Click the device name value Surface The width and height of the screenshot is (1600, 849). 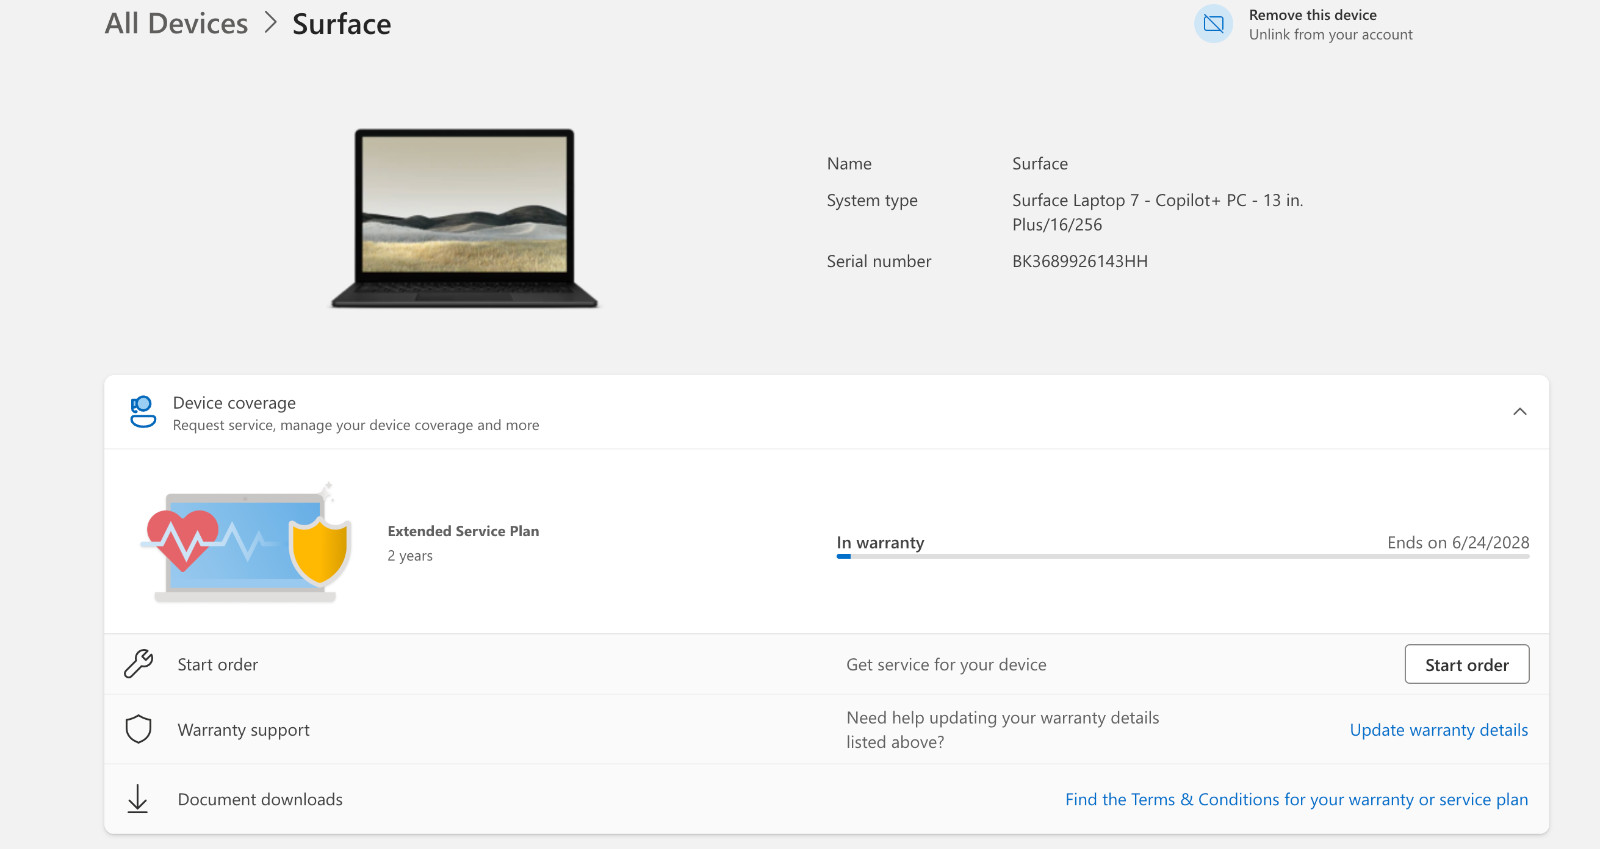1040,164
